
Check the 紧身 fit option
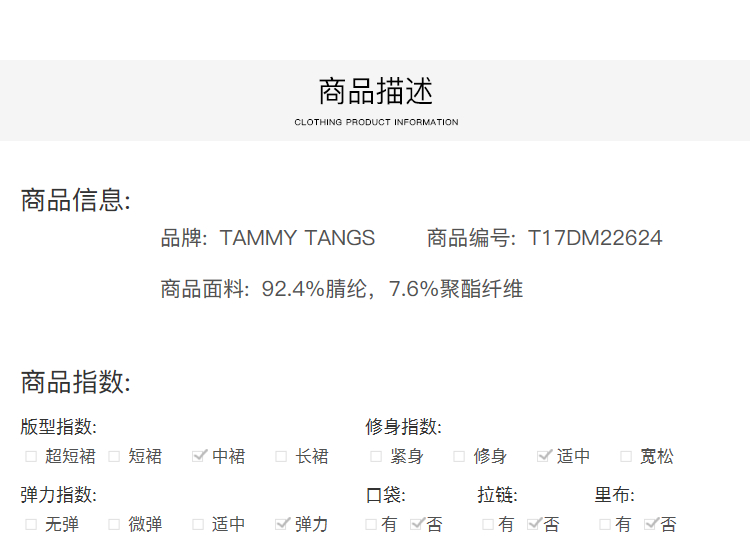[376, 457]
